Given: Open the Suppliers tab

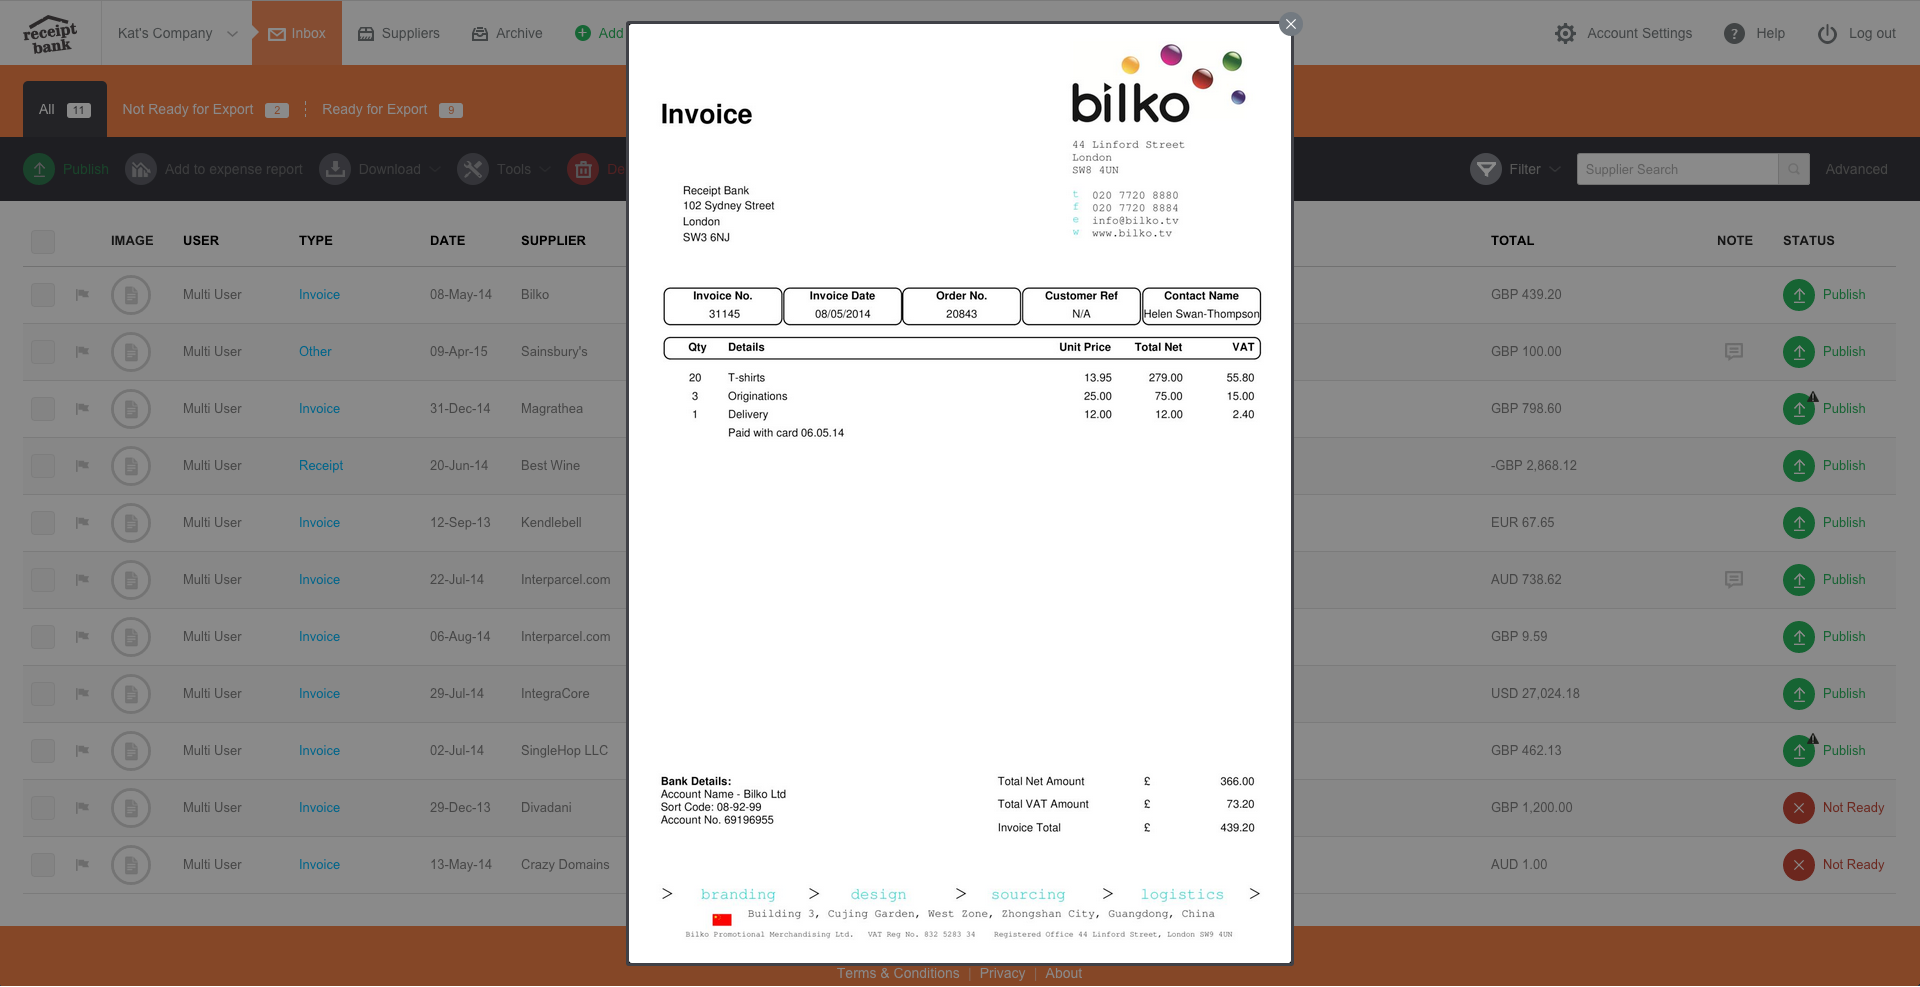Looking at the screenshot, I should tap(398, 33).
